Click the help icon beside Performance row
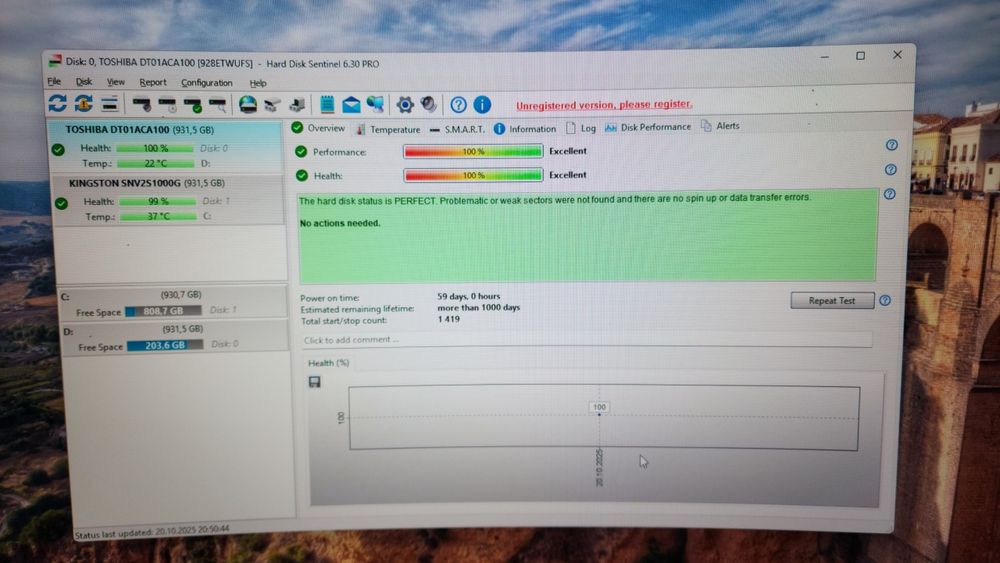Screen dimensions: 1000x563 pos(892,145)
